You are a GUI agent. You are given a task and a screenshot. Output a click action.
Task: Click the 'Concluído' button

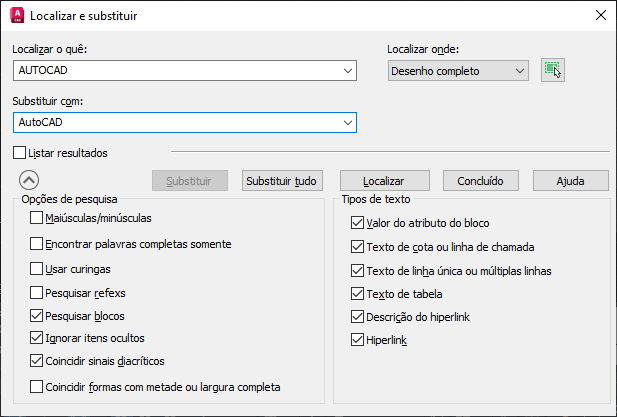tap(481, 181)
